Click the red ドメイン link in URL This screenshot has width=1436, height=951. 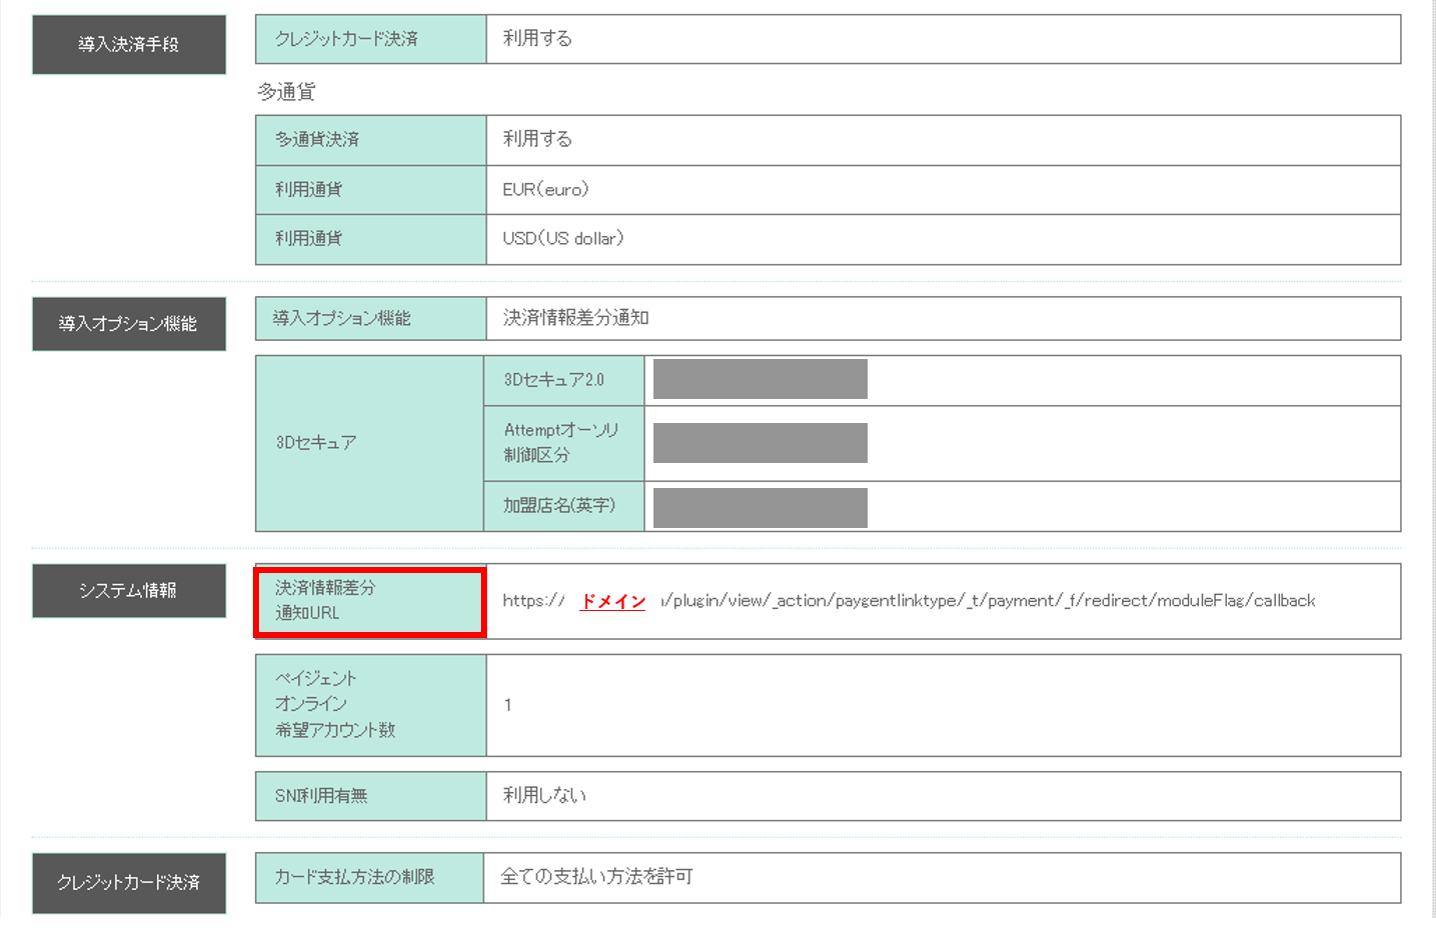tap(613, 601)
